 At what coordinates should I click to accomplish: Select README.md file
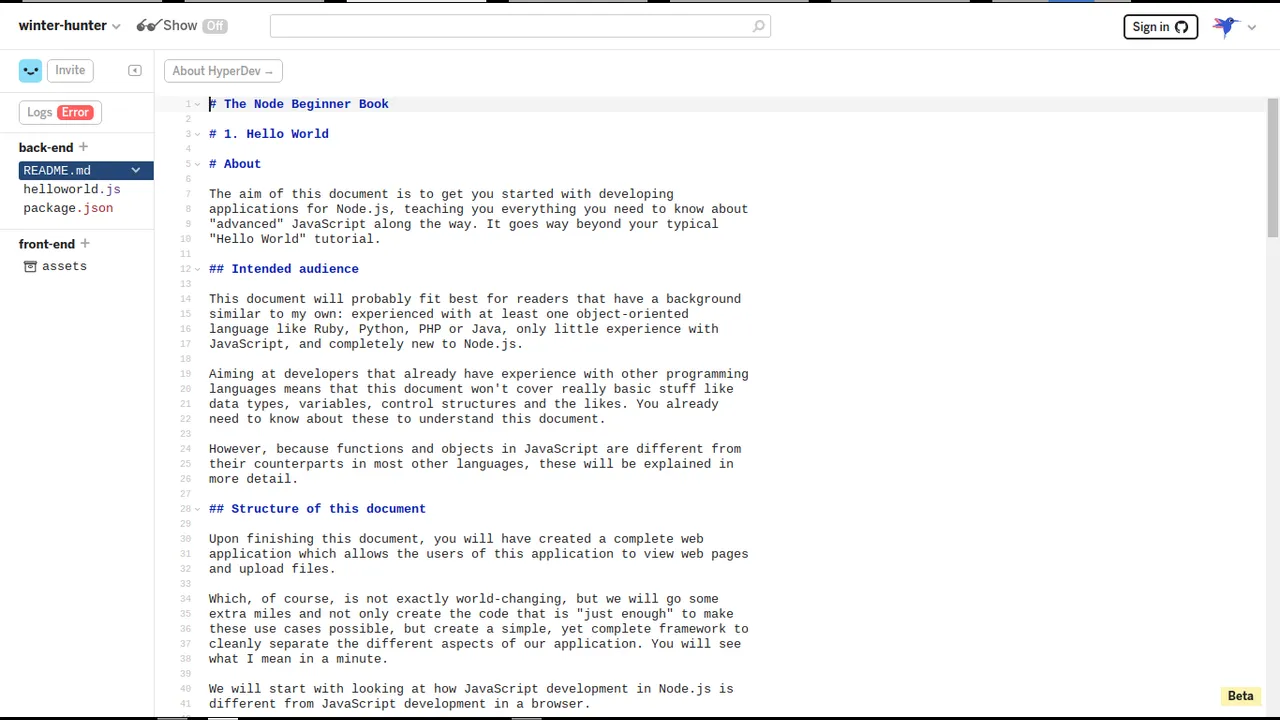point(86,170)
